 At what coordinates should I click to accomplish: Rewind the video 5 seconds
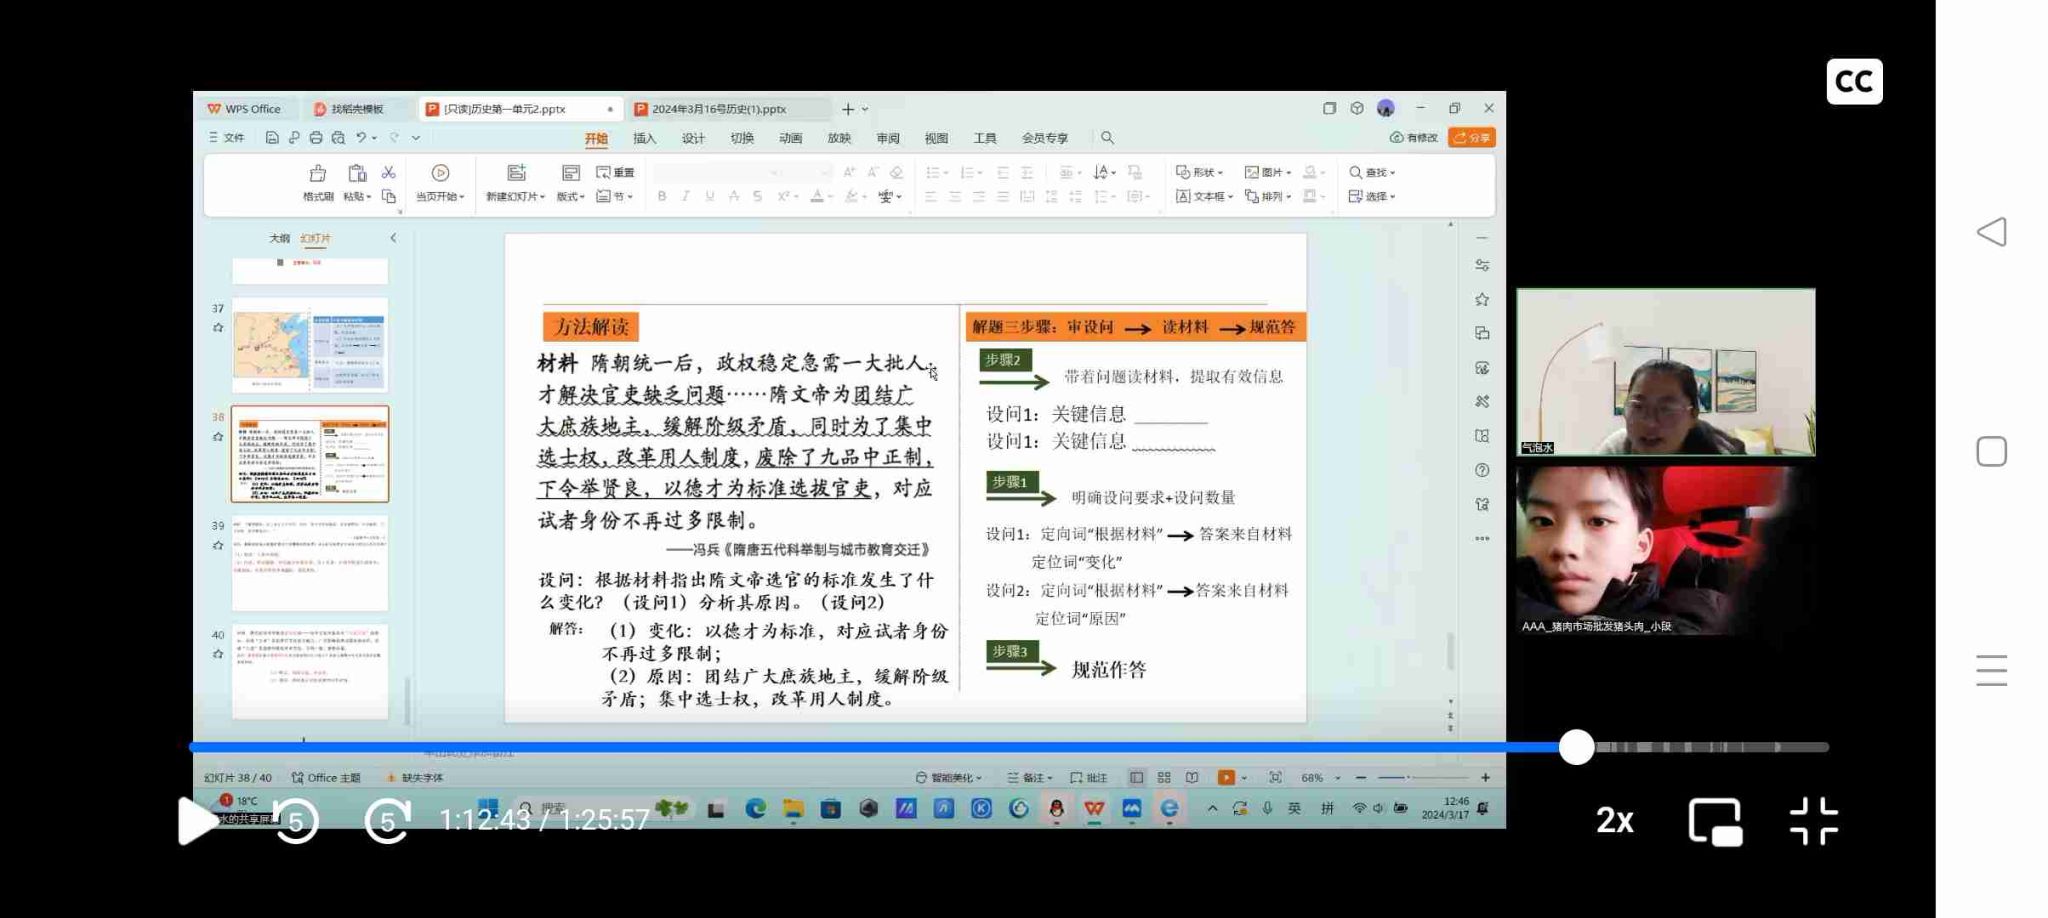point(296,821)
